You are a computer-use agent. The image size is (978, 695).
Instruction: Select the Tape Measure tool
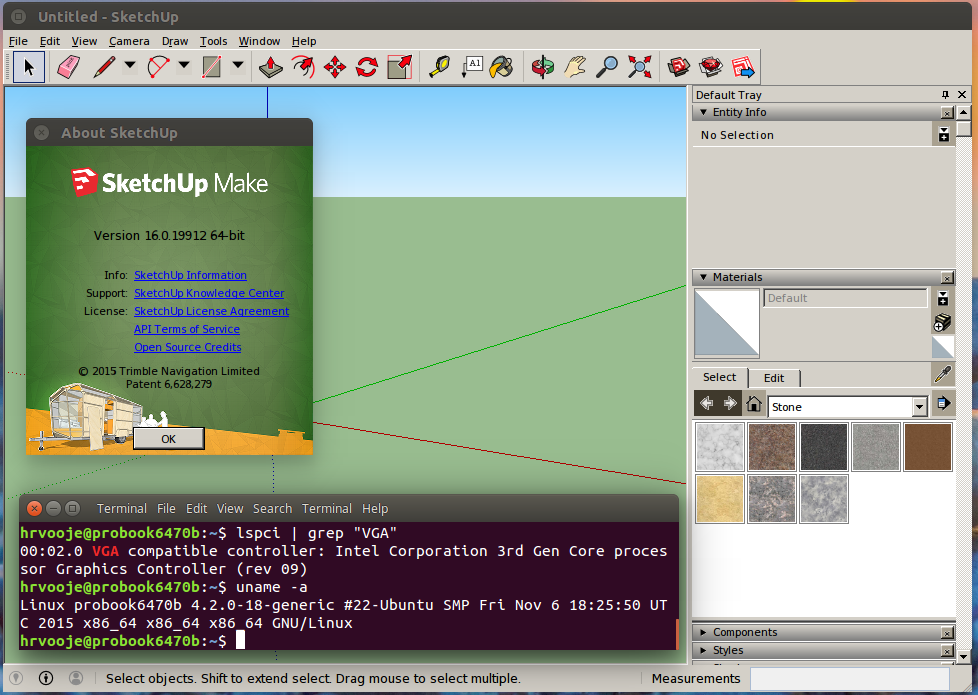pyautogui.click(x=439, y=67)
